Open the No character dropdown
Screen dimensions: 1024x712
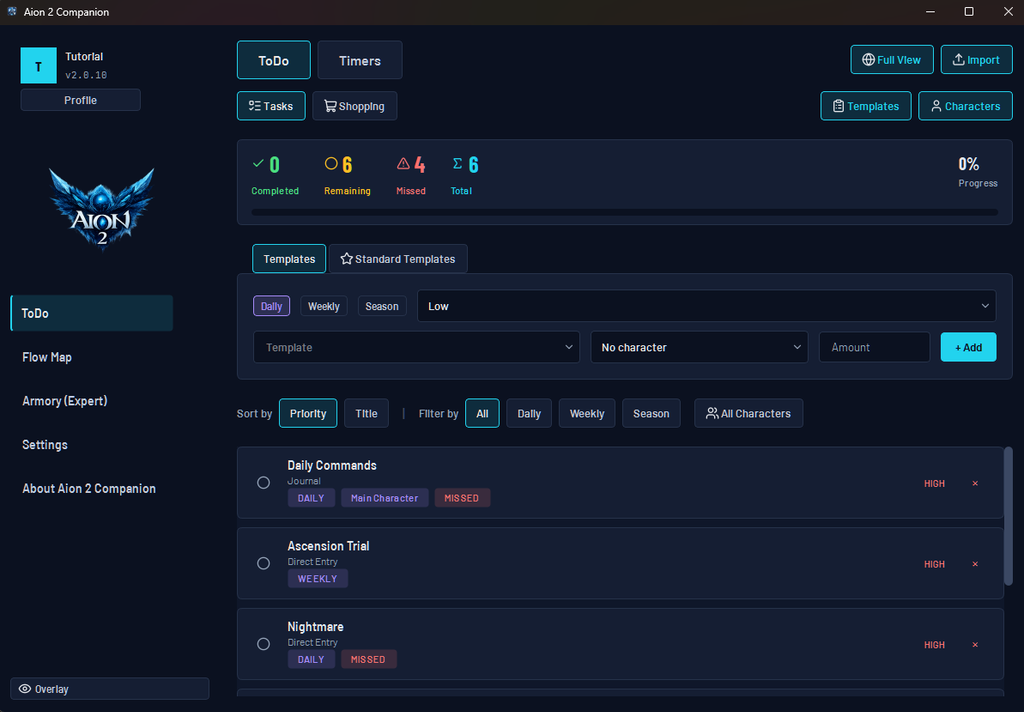[699, 347]
